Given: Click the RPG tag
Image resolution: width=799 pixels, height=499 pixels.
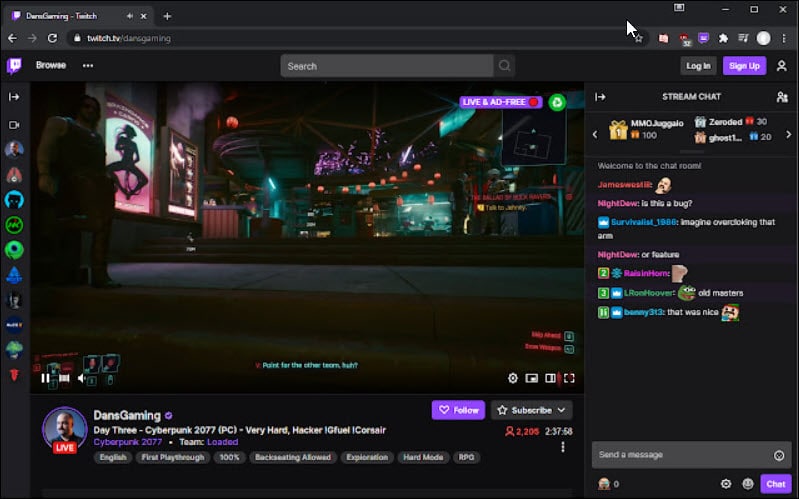Looking at the screenshot, I should (466, 457).
